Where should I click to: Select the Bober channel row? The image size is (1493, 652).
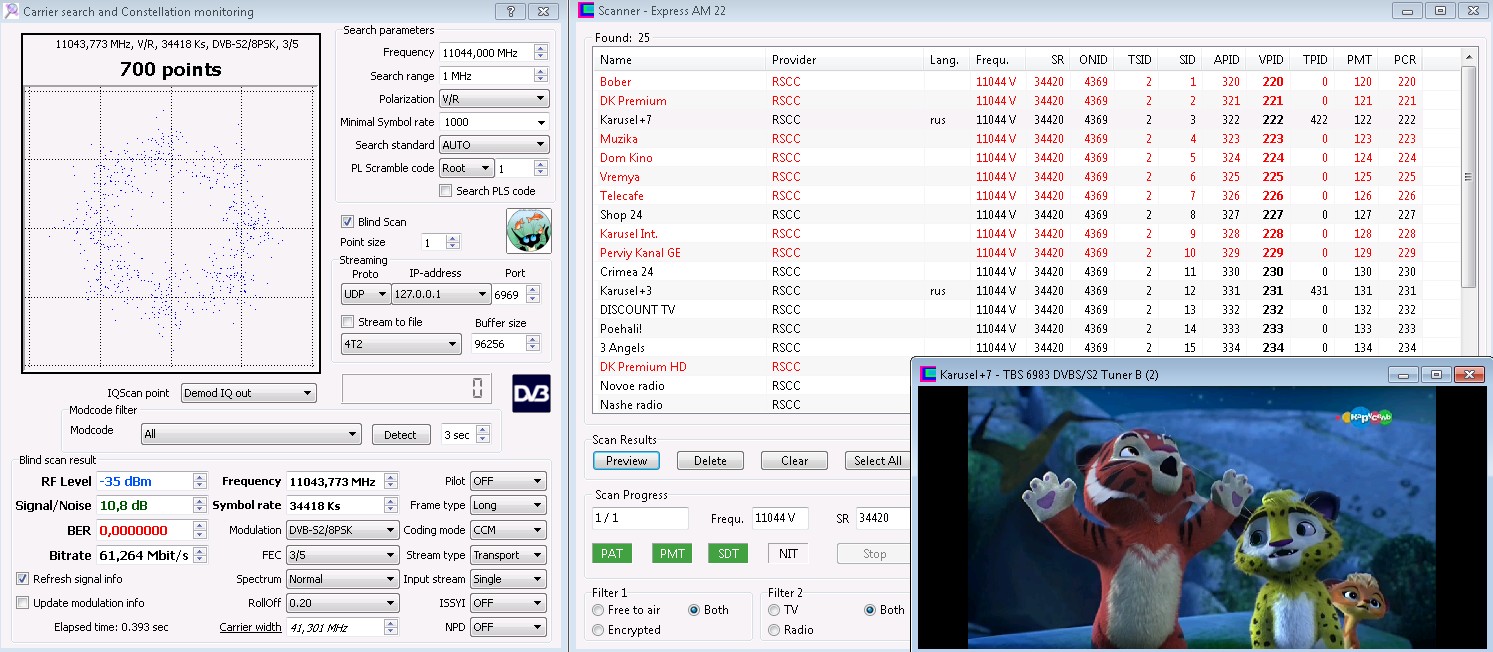1026,82
